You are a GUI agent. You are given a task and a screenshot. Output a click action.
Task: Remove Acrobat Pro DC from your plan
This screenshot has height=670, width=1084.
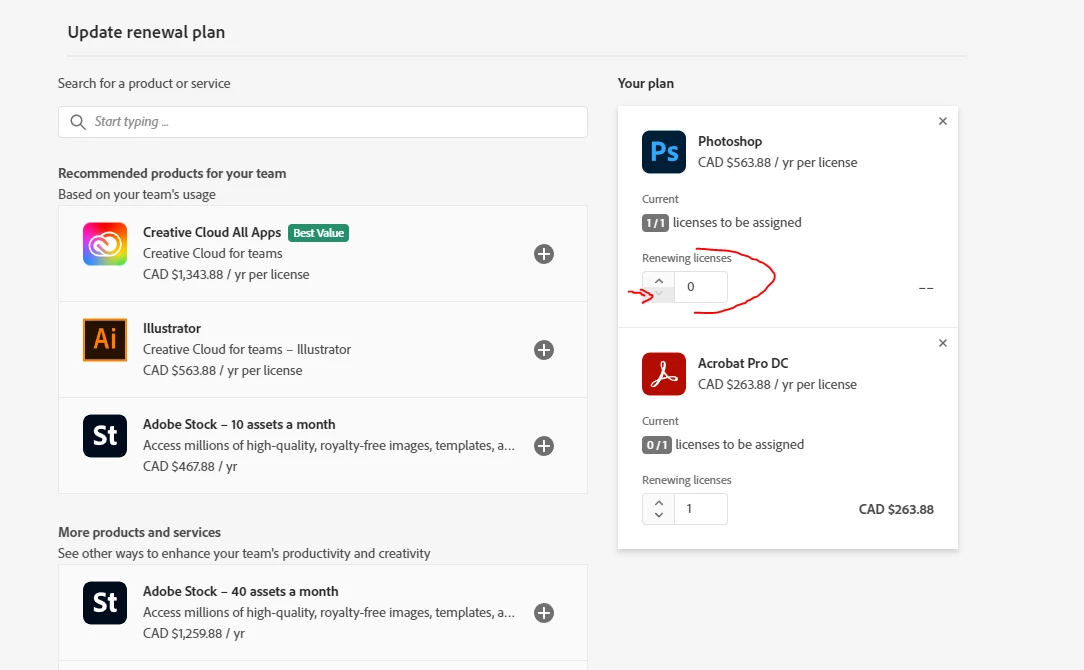click(942, 343)
